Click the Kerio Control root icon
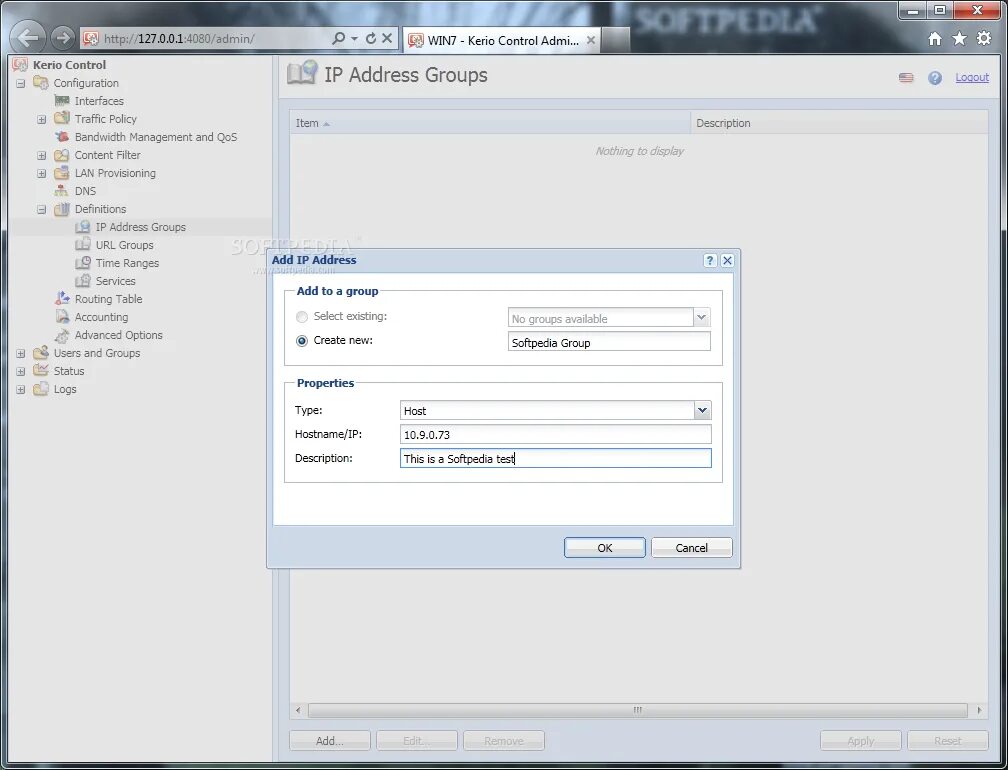This screenshot has height=770, width=1008. (x=21, y=64)
